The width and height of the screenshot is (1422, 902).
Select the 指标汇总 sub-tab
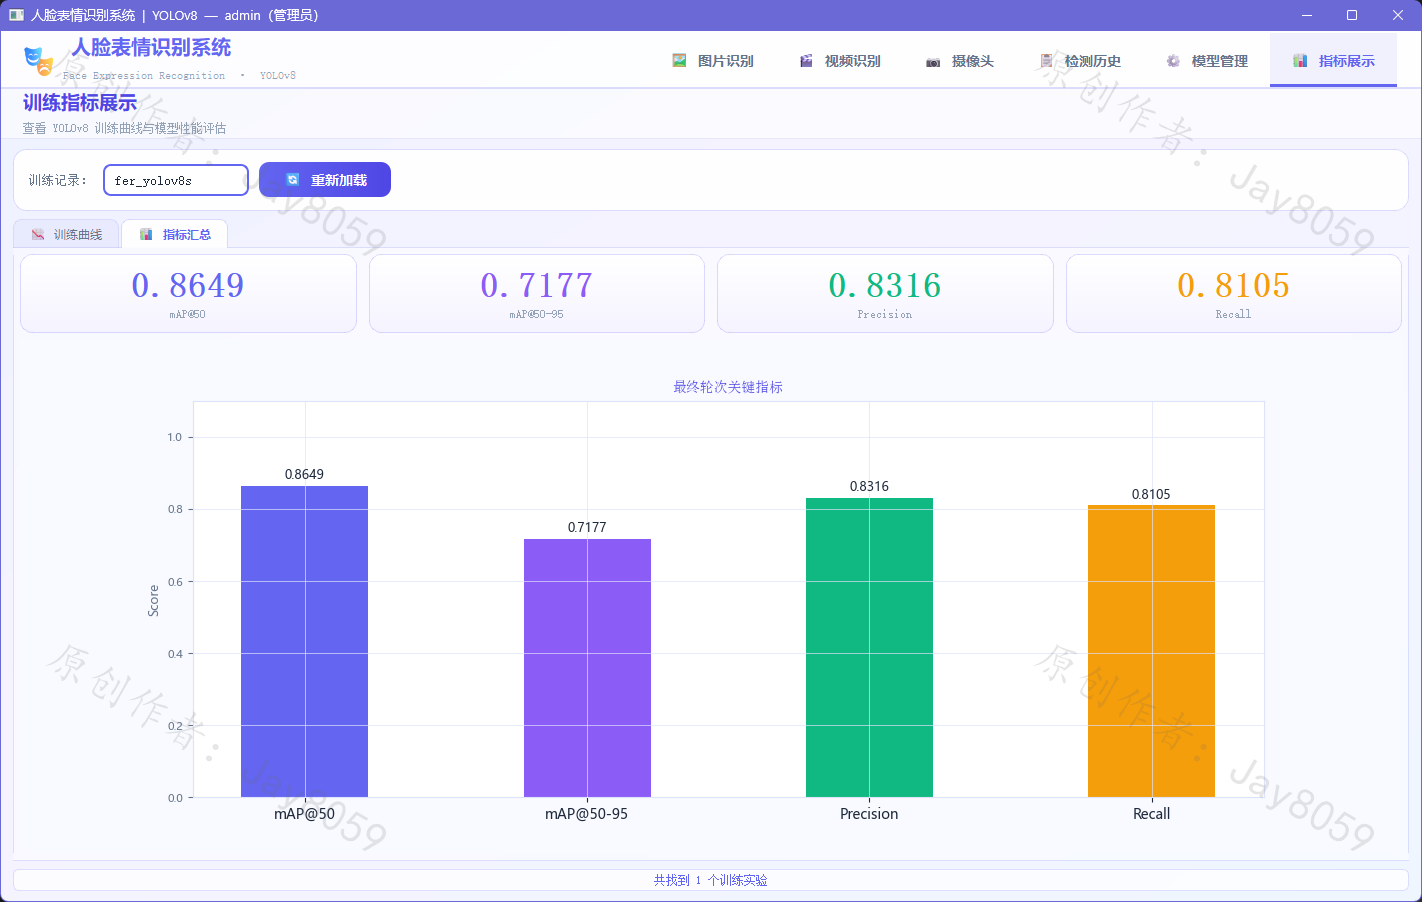coord(175,234)
